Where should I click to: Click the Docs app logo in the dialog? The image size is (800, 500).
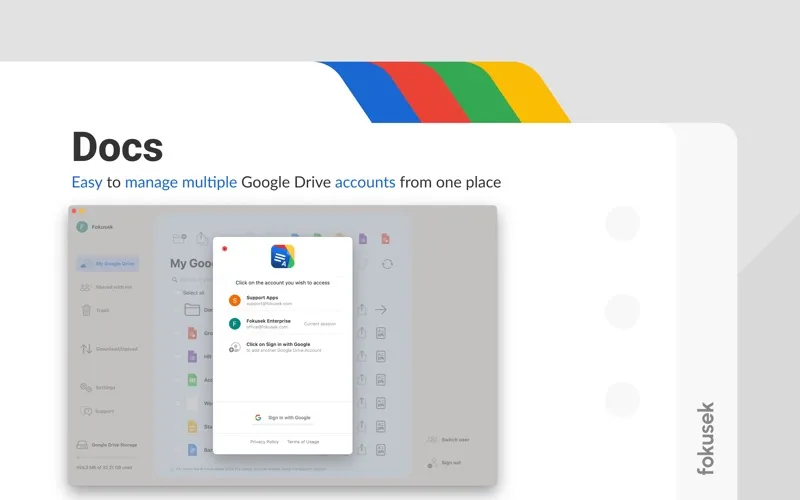(283, 256)
